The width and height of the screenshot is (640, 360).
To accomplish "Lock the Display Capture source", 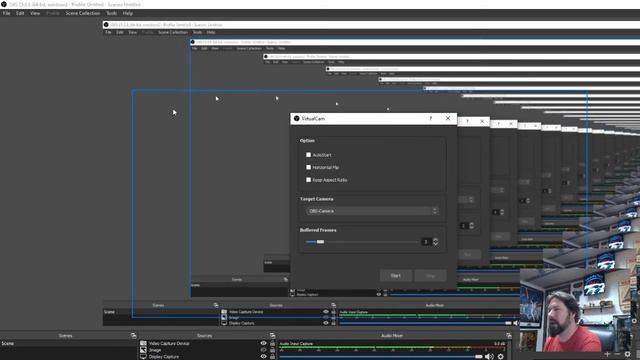I will point(272,357).
